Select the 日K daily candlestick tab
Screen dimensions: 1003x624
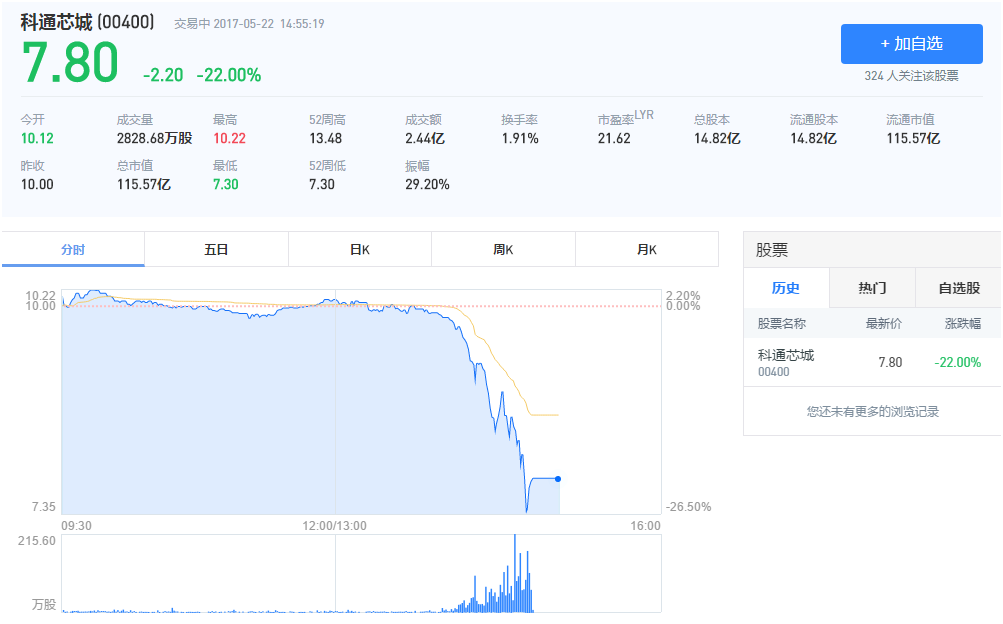pyautogui.click(x=360, y=249)
